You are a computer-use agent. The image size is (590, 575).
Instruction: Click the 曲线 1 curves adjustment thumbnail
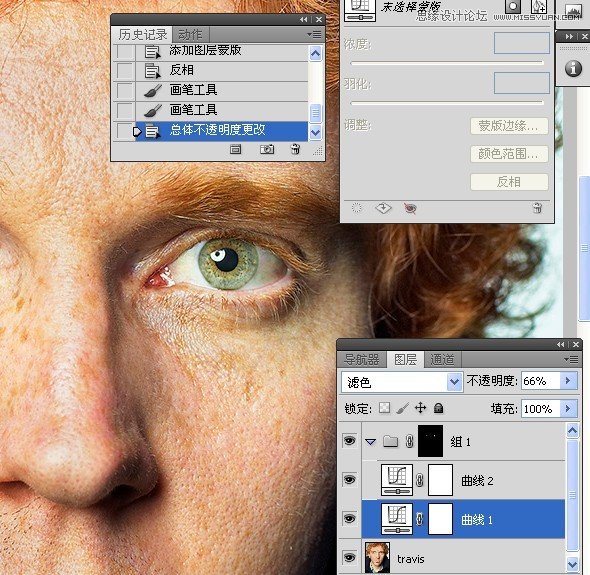(397, 519)
